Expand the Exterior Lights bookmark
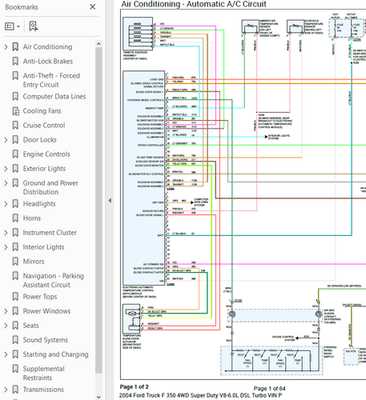 (x=5, y=169)
